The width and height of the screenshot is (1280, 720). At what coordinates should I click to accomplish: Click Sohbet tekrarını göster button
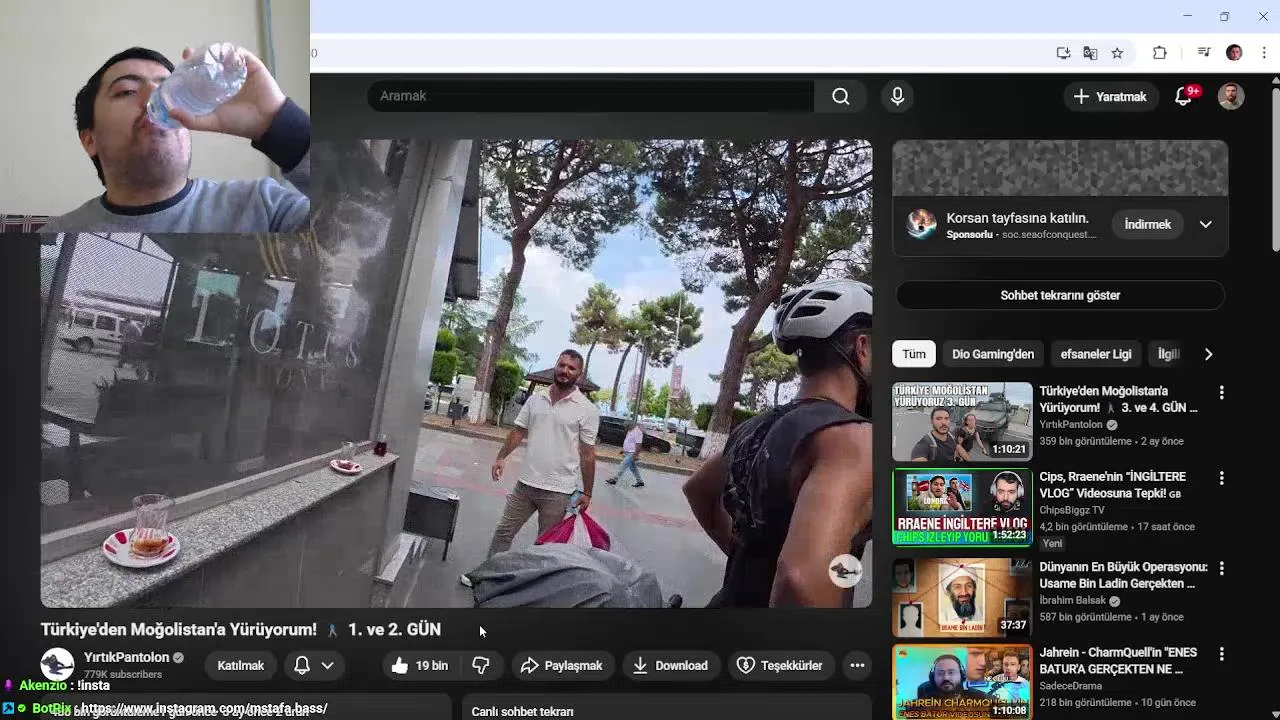1060,295
